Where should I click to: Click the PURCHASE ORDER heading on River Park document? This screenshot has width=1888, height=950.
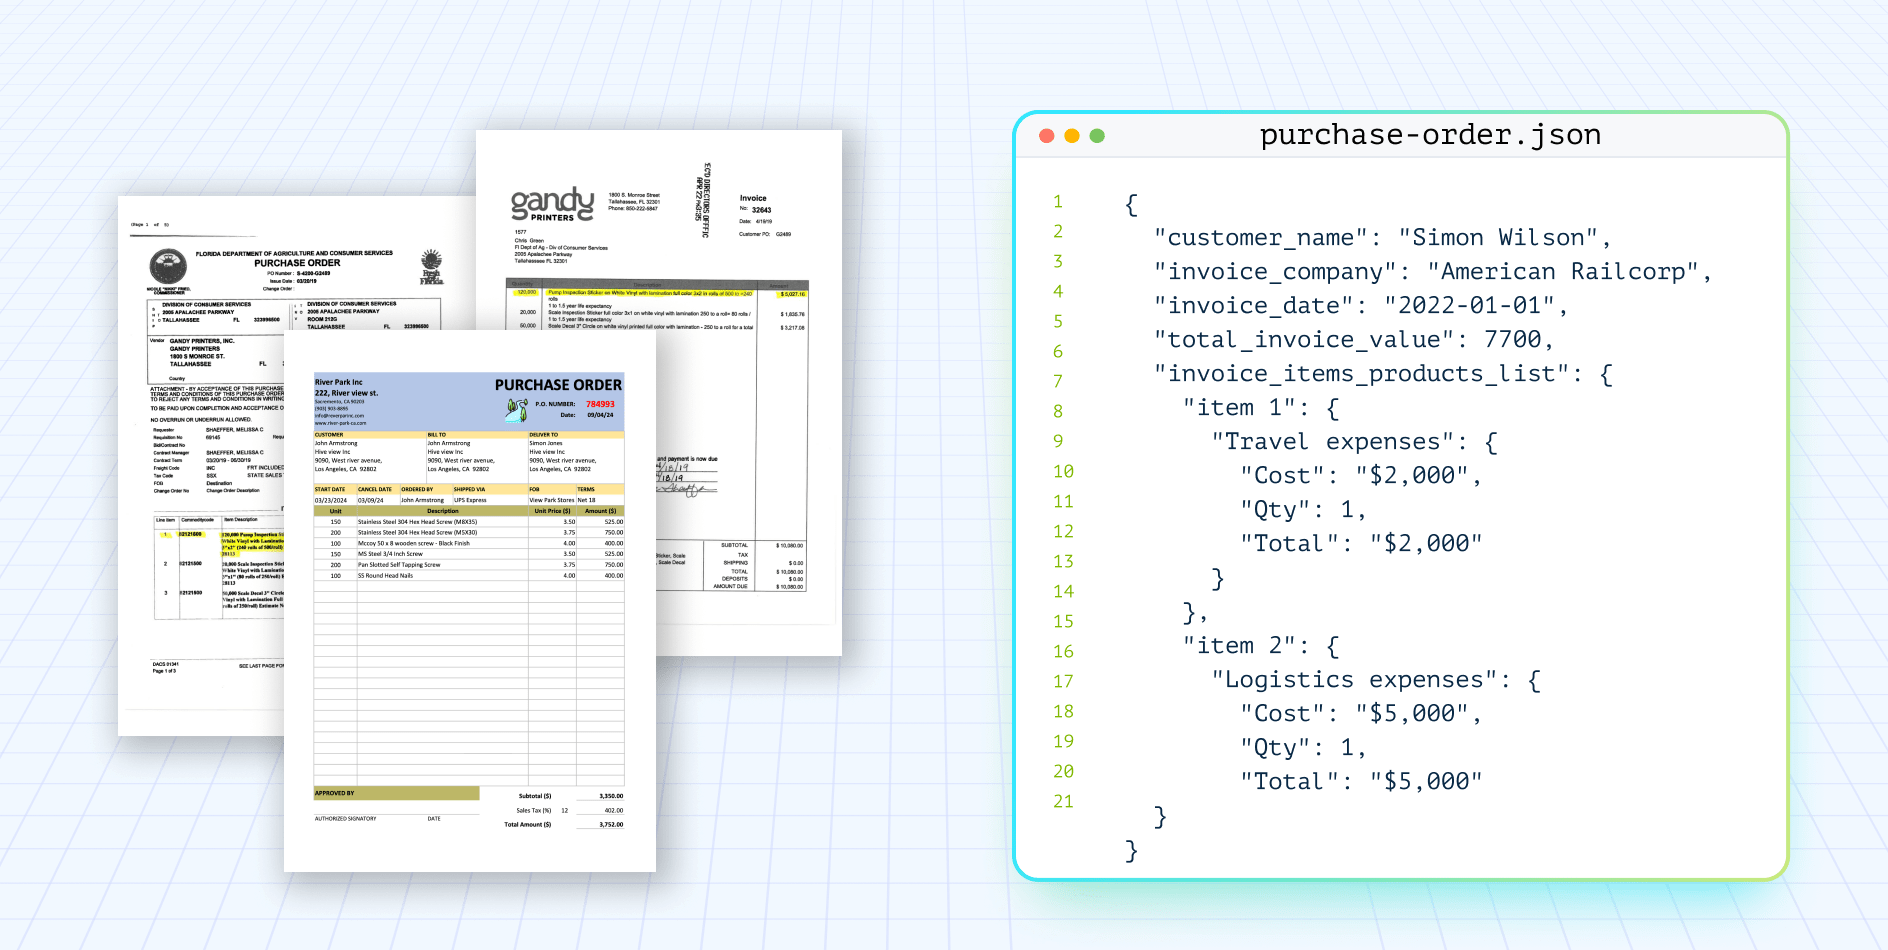coord(558,385)
